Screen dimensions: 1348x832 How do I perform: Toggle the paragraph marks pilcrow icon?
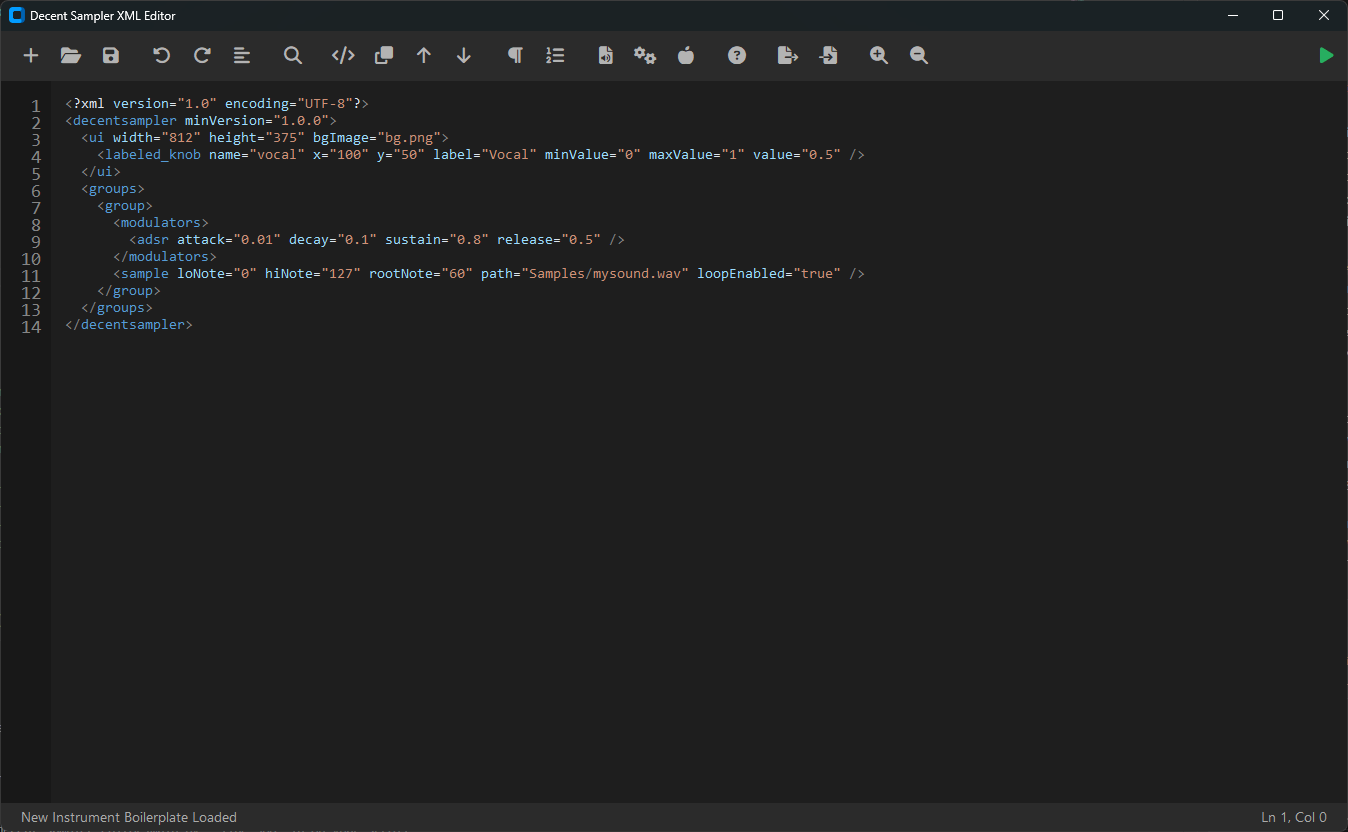[515, 56]
